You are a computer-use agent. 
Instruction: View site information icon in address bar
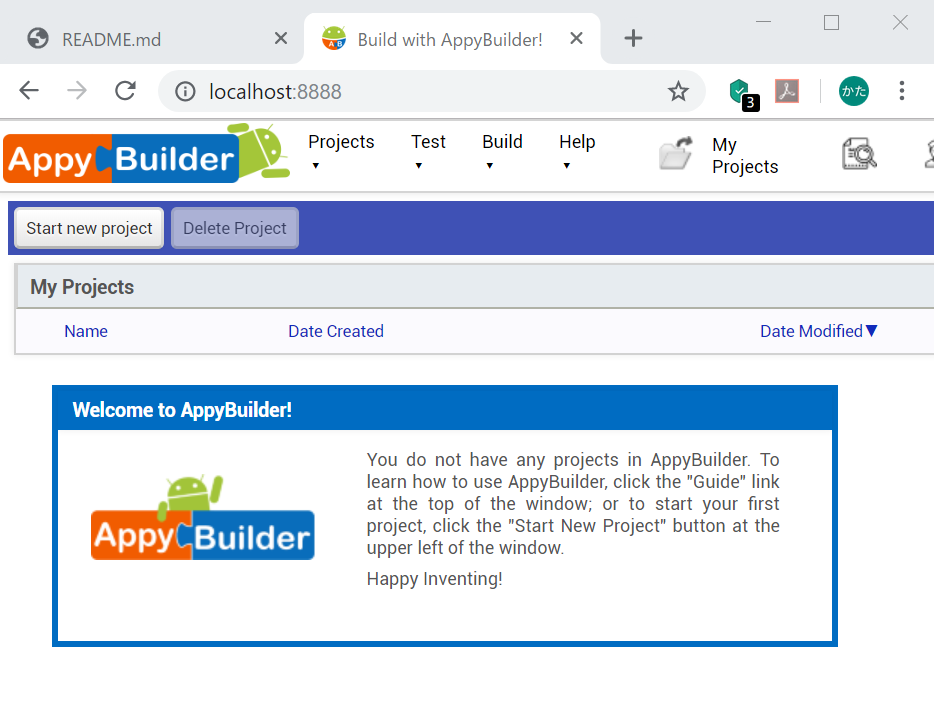tap(185, 92)
